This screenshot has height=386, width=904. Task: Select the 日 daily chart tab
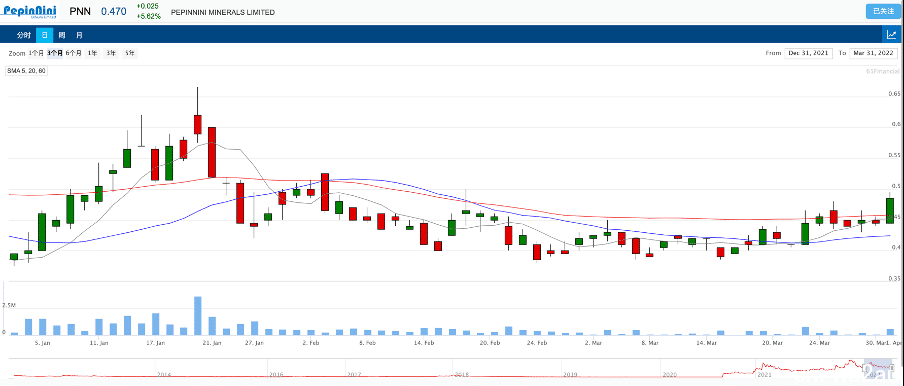[44, 35]
